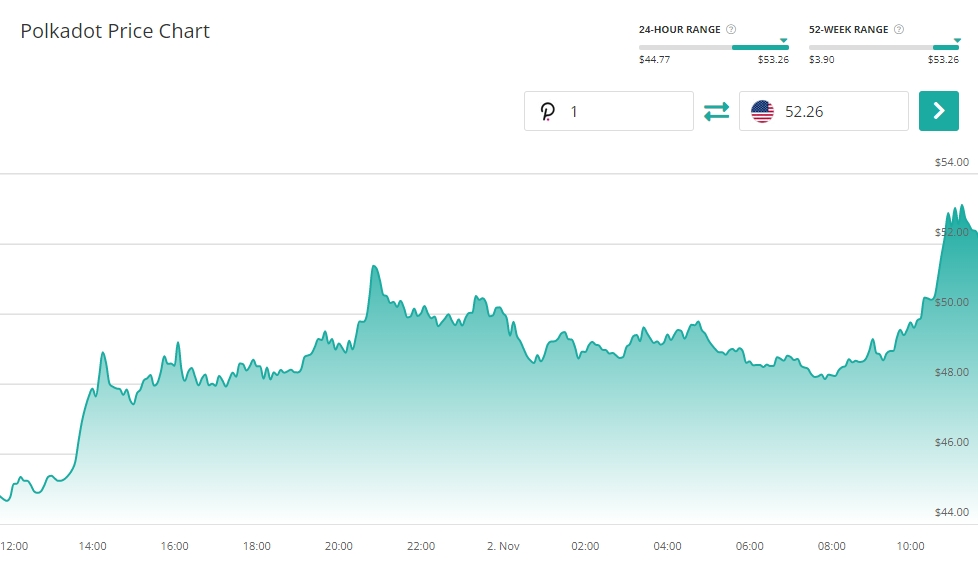
Task: Click the triangle marker above the 24-hour range bar
Action: coord(784,41)
